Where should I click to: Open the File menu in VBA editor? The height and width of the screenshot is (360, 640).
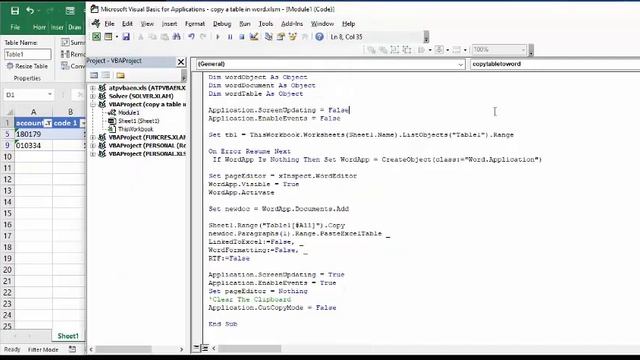(x=109, y=24)
